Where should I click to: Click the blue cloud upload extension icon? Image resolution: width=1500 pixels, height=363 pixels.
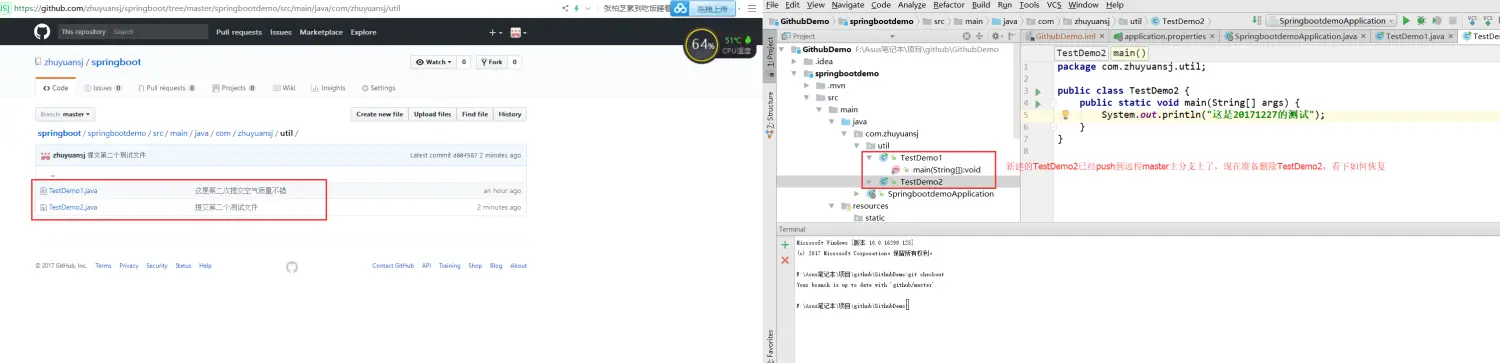(680, 8)
